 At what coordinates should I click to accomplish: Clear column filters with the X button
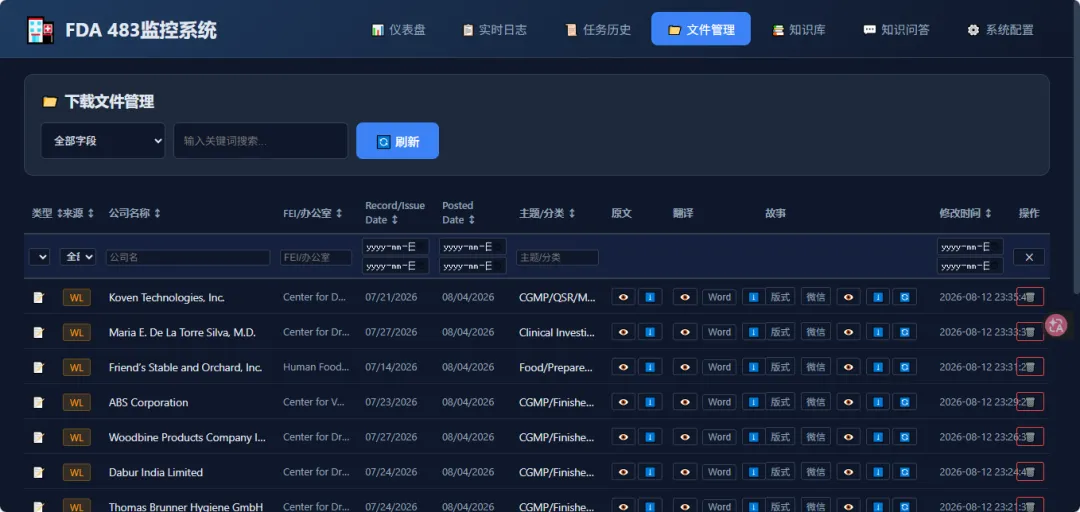pos(1029,257)
